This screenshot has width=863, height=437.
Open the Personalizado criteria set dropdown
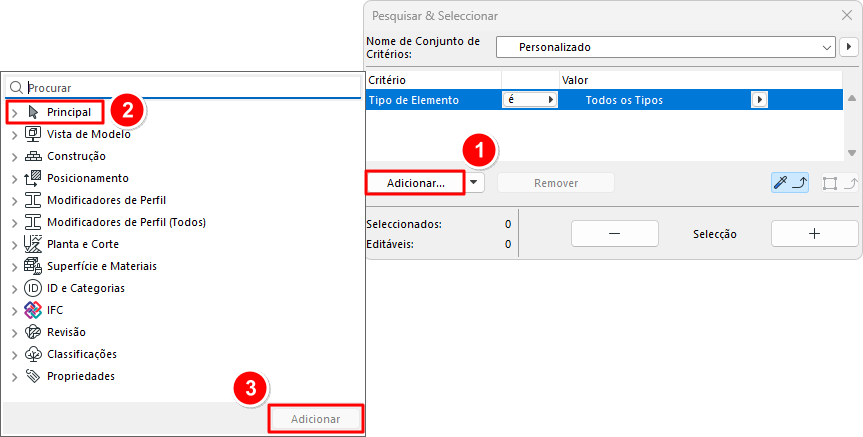(665, 47)
